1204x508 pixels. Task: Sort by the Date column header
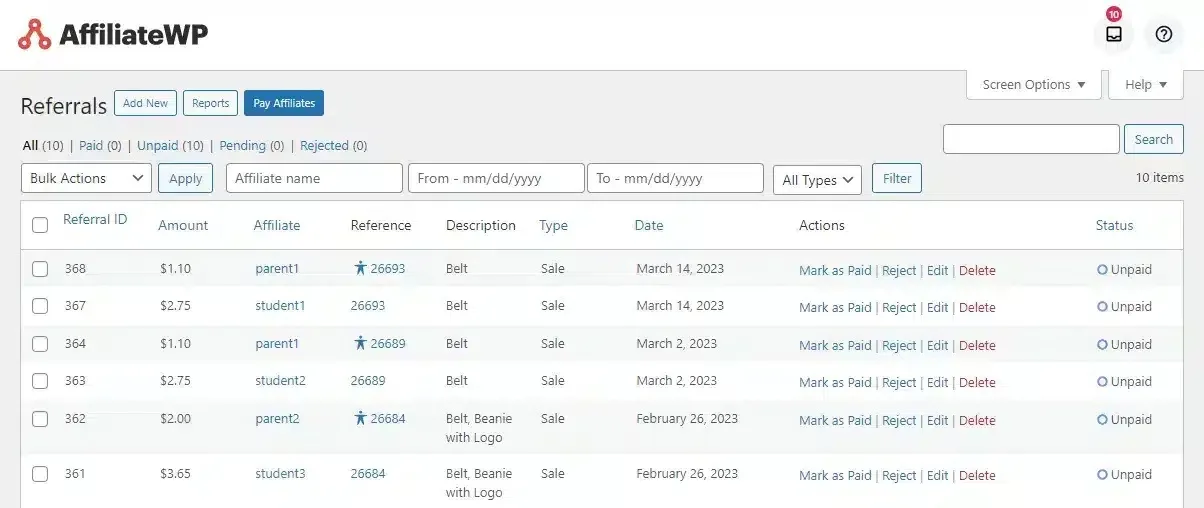click(x=649, y=225)
